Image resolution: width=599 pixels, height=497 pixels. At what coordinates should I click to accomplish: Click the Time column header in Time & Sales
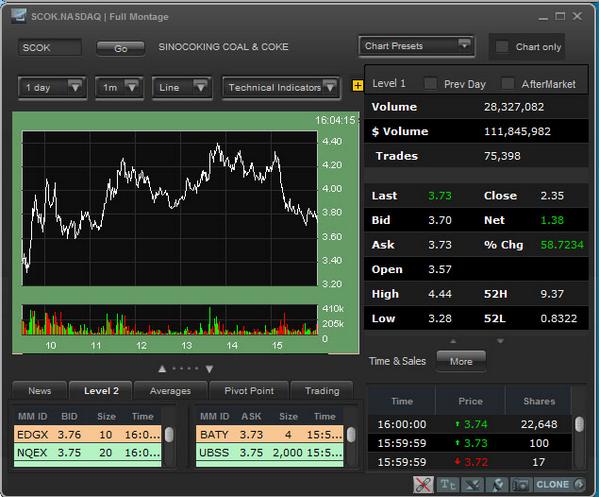coord(402,401)
